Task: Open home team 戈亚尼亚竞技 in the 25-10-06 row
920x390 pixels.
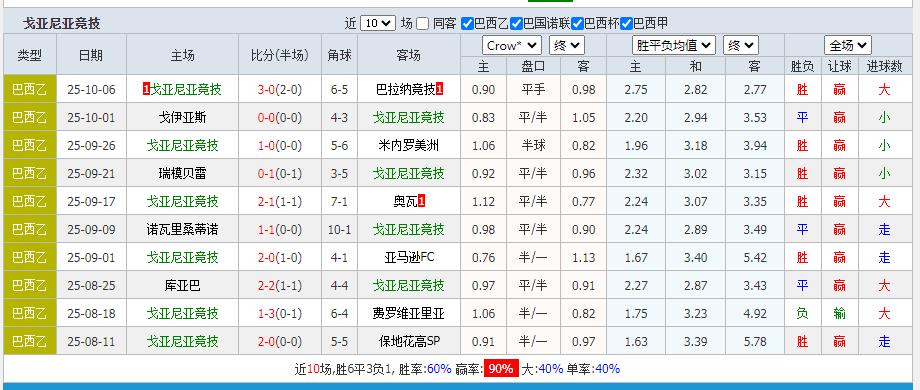Action: point(186,90)
